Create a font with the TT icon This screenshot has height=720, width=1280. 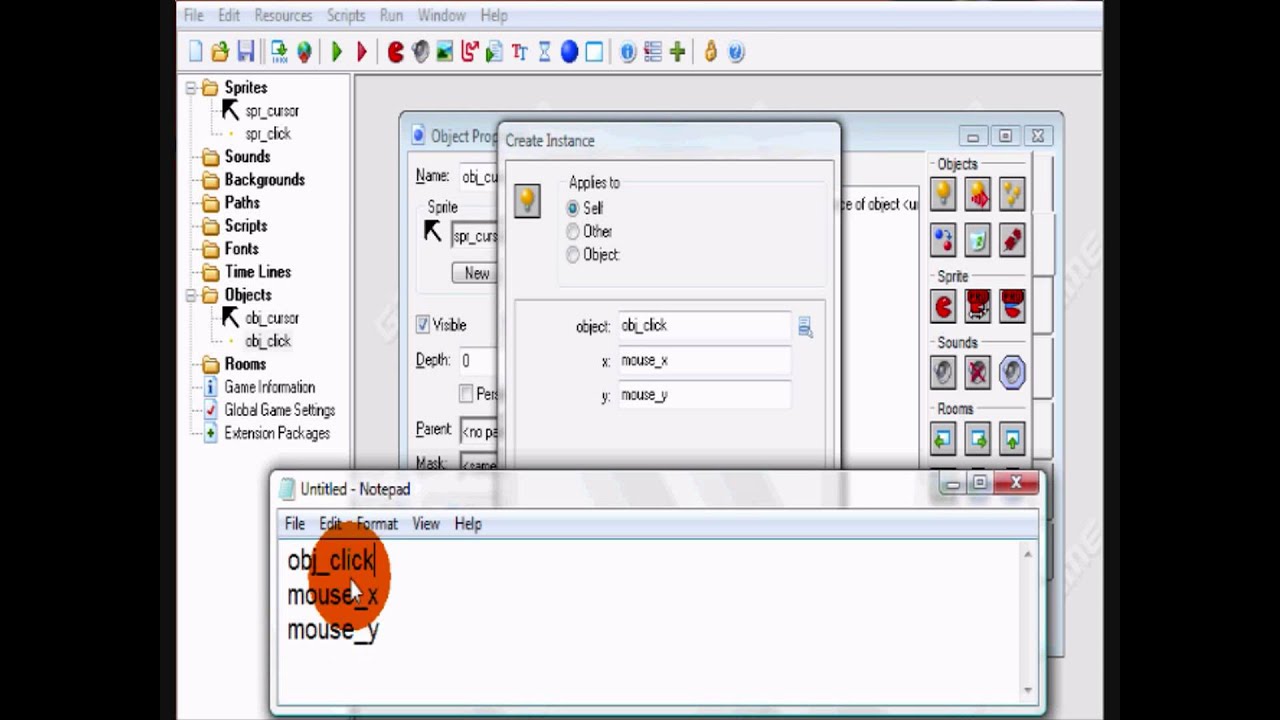tap(519, 52)
